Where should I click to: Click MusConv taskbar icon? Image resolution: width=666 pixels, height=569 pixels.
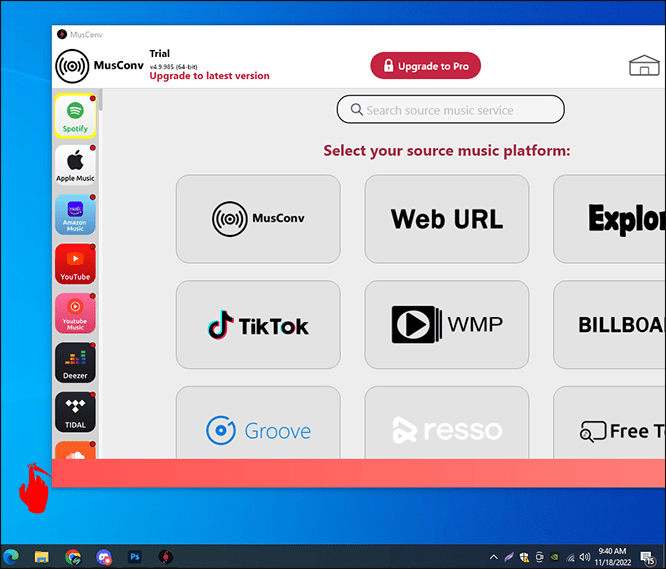click(166, 557)
